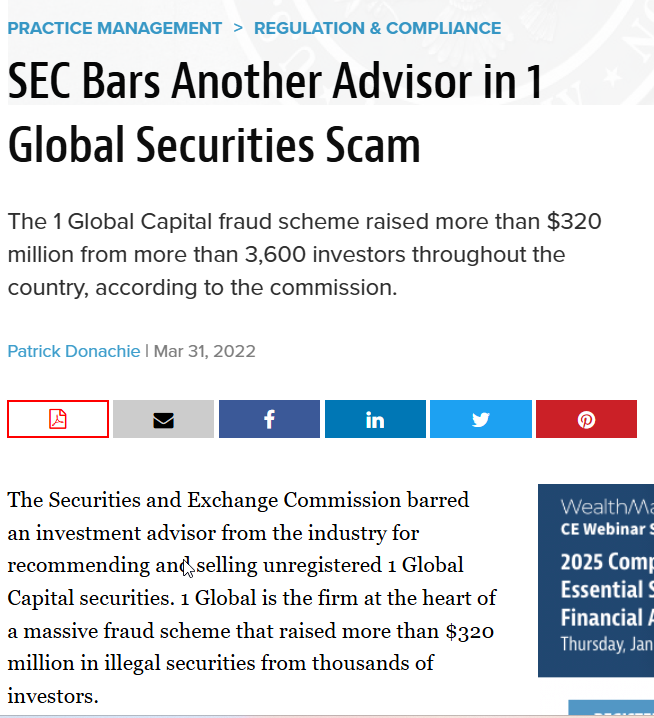Pin the article on Pinterest
This screenshot has width=654, height=718.
586,419
